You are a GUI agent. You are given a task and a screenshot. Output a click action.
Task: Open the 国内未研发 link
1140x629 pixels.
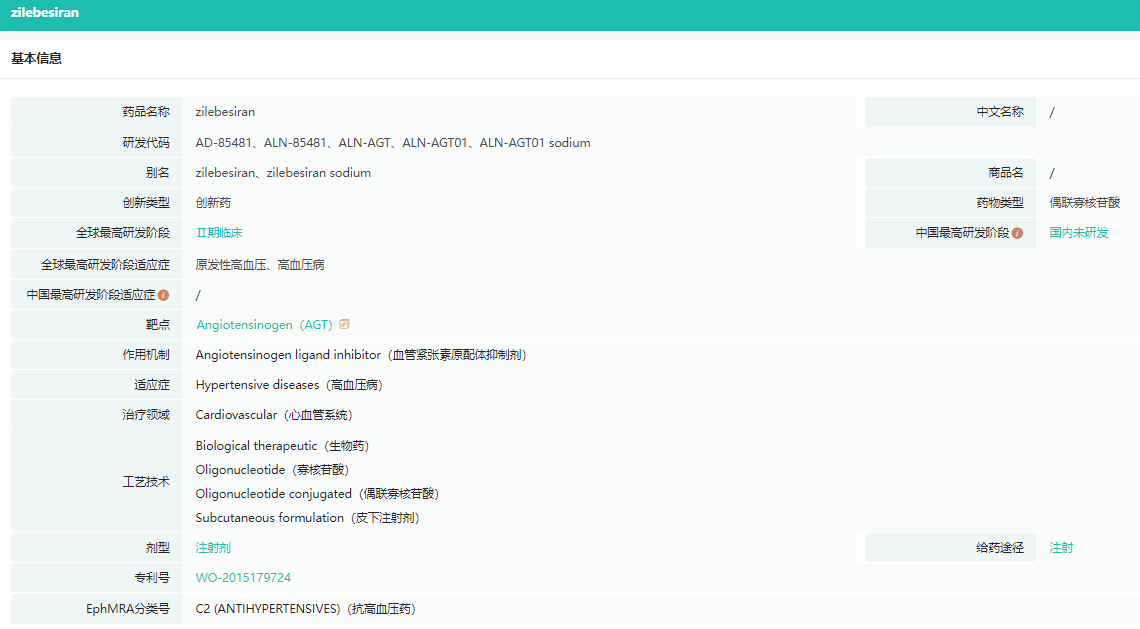[1079, 233]
